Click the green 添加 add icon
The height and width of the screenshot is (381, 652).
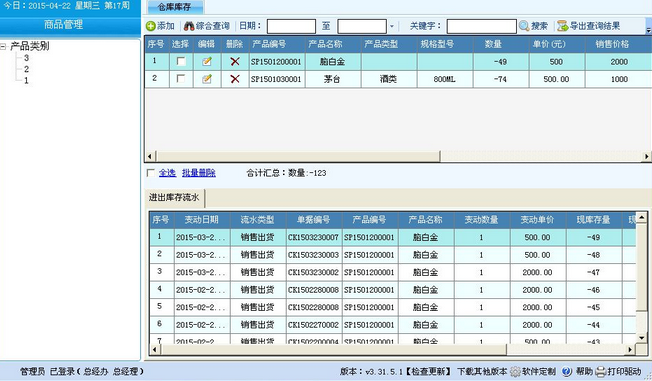point(151,26)
